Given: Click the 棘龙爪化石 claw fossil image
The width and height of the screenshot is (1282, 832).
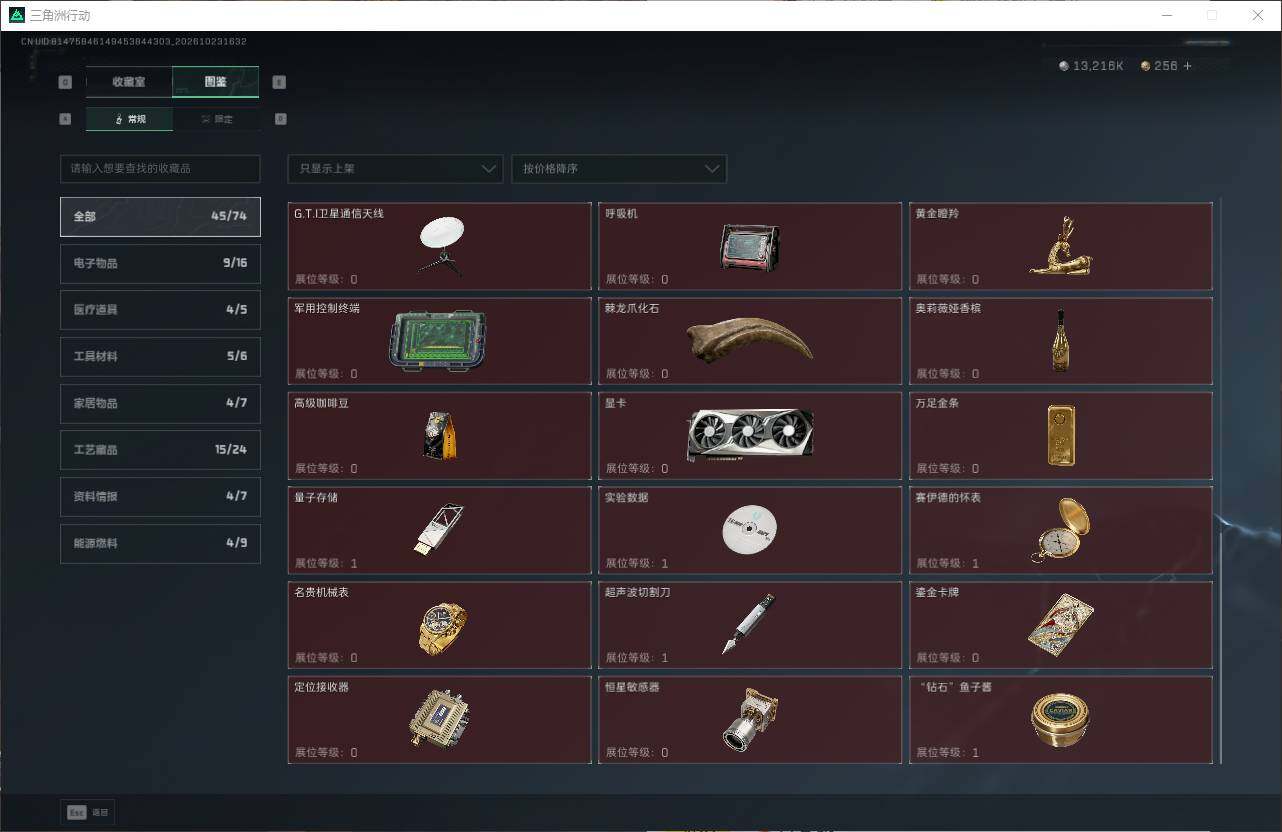Looking at the screenshot, I should (x=750, y=340).
